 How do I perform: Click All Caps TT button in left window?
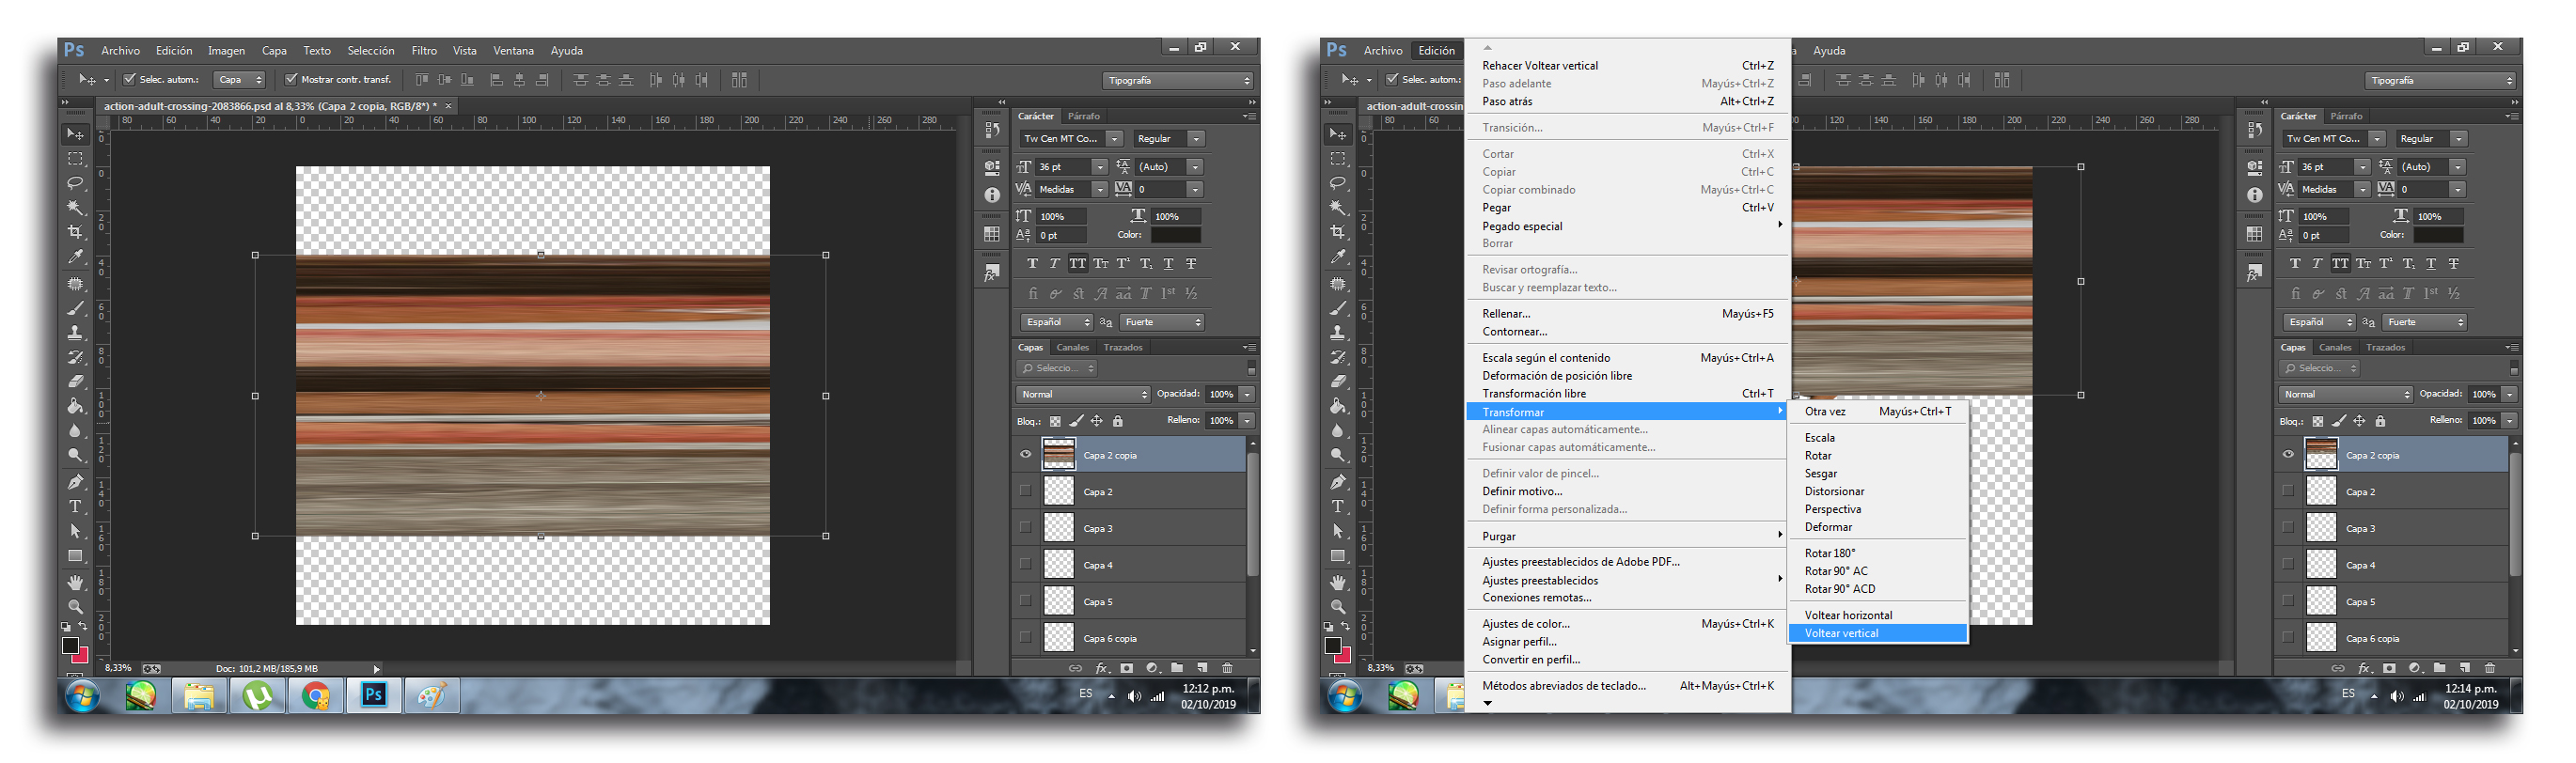point(1077,264)
